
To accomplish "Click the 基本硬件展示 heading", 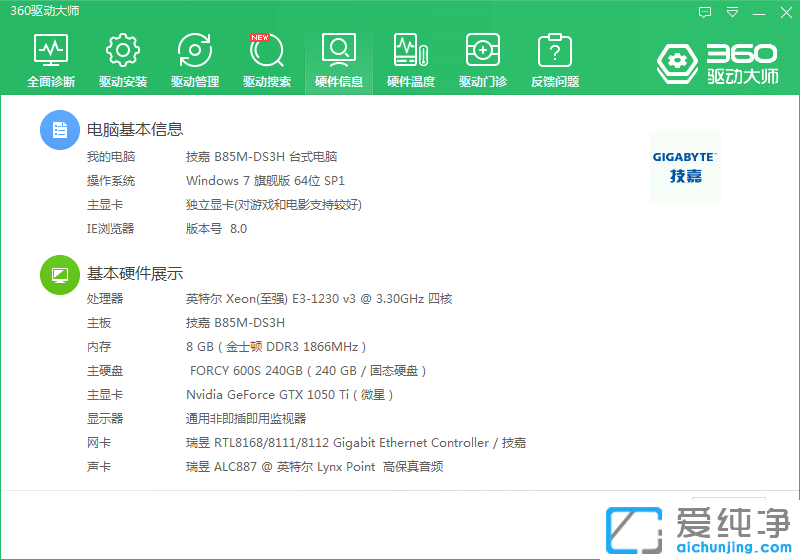I will 135,274.
